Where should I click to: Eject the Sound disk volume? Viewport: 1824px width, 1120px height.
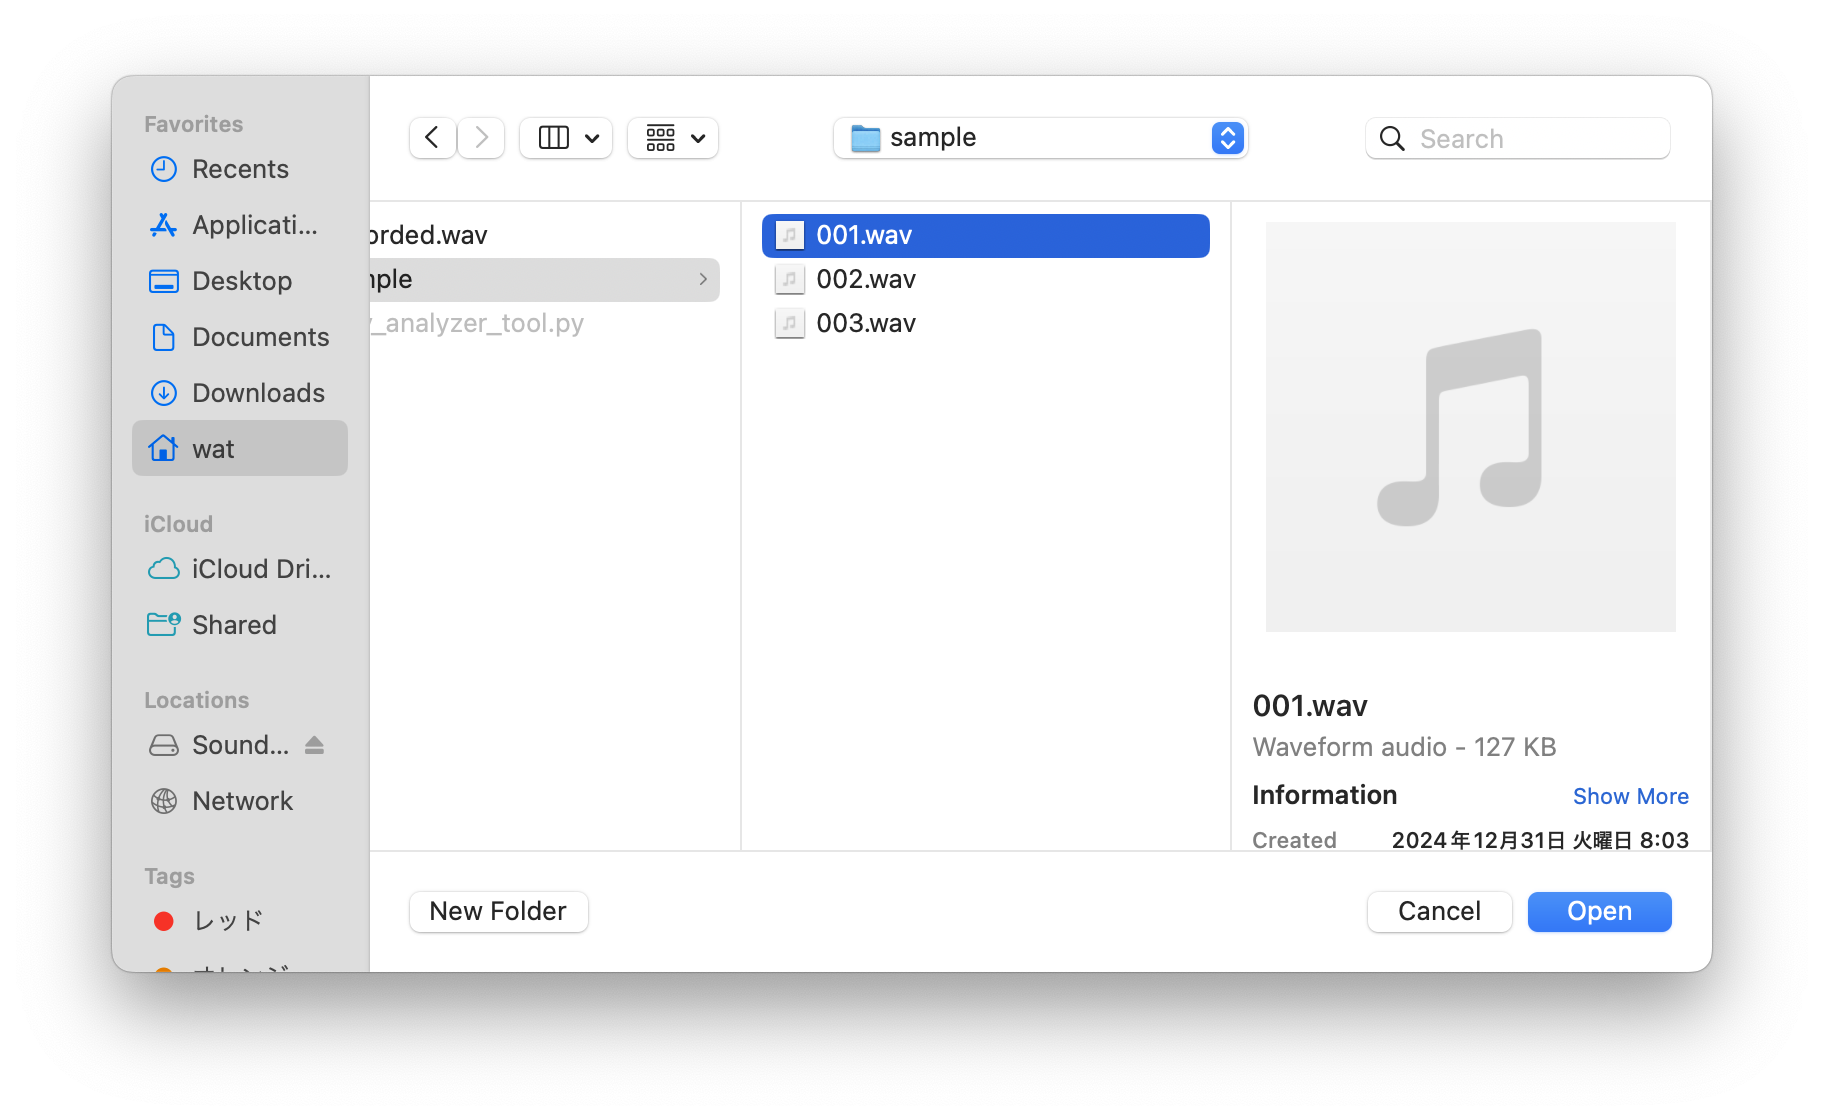314,745
